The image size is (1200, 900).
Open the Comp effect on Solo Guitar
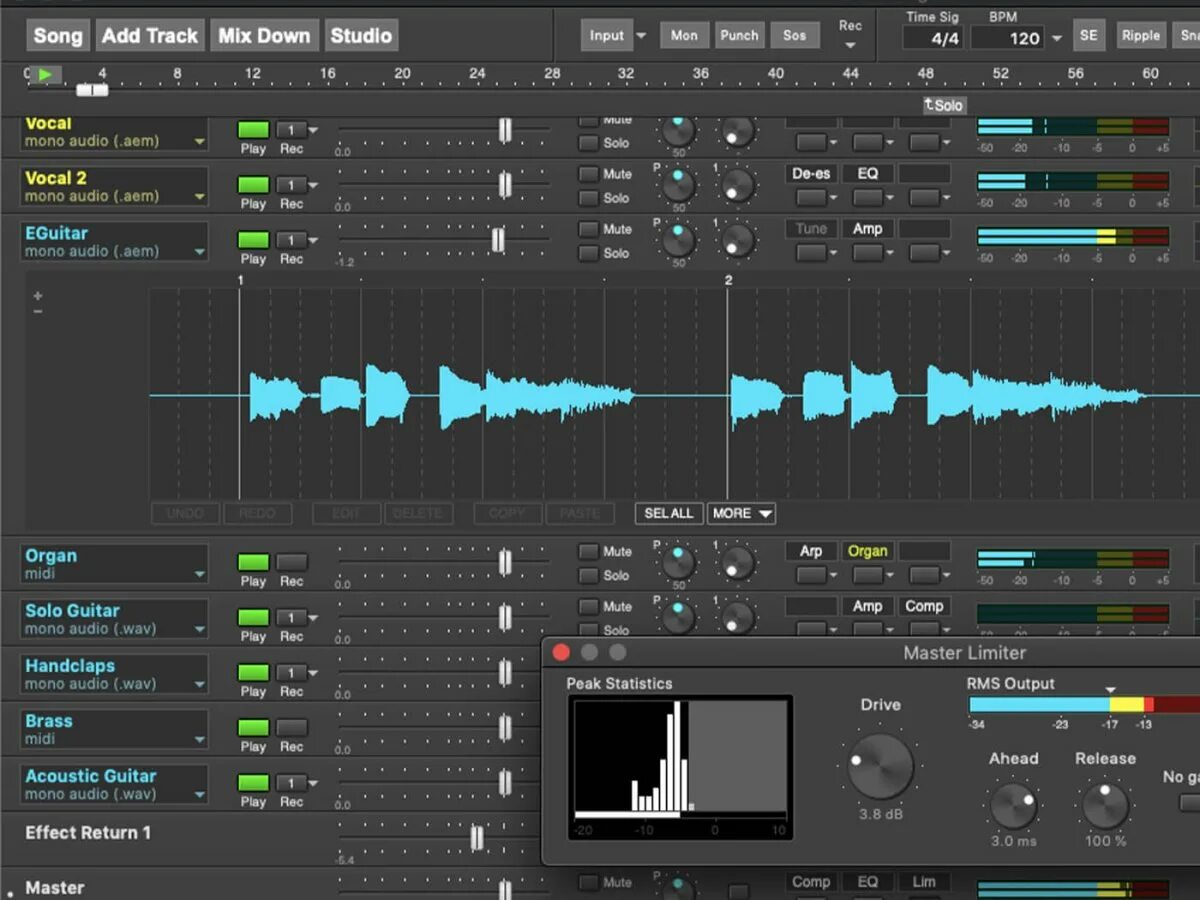(x=924, y=606)
